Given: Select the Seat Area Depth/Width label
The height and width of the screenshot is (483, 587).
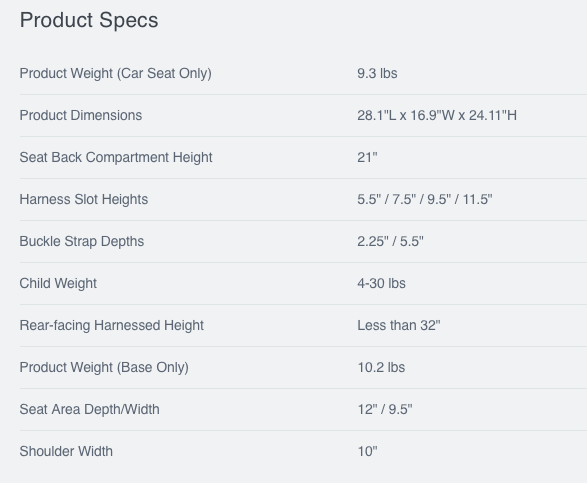Looking at the screenshot, I should (89, 409).
